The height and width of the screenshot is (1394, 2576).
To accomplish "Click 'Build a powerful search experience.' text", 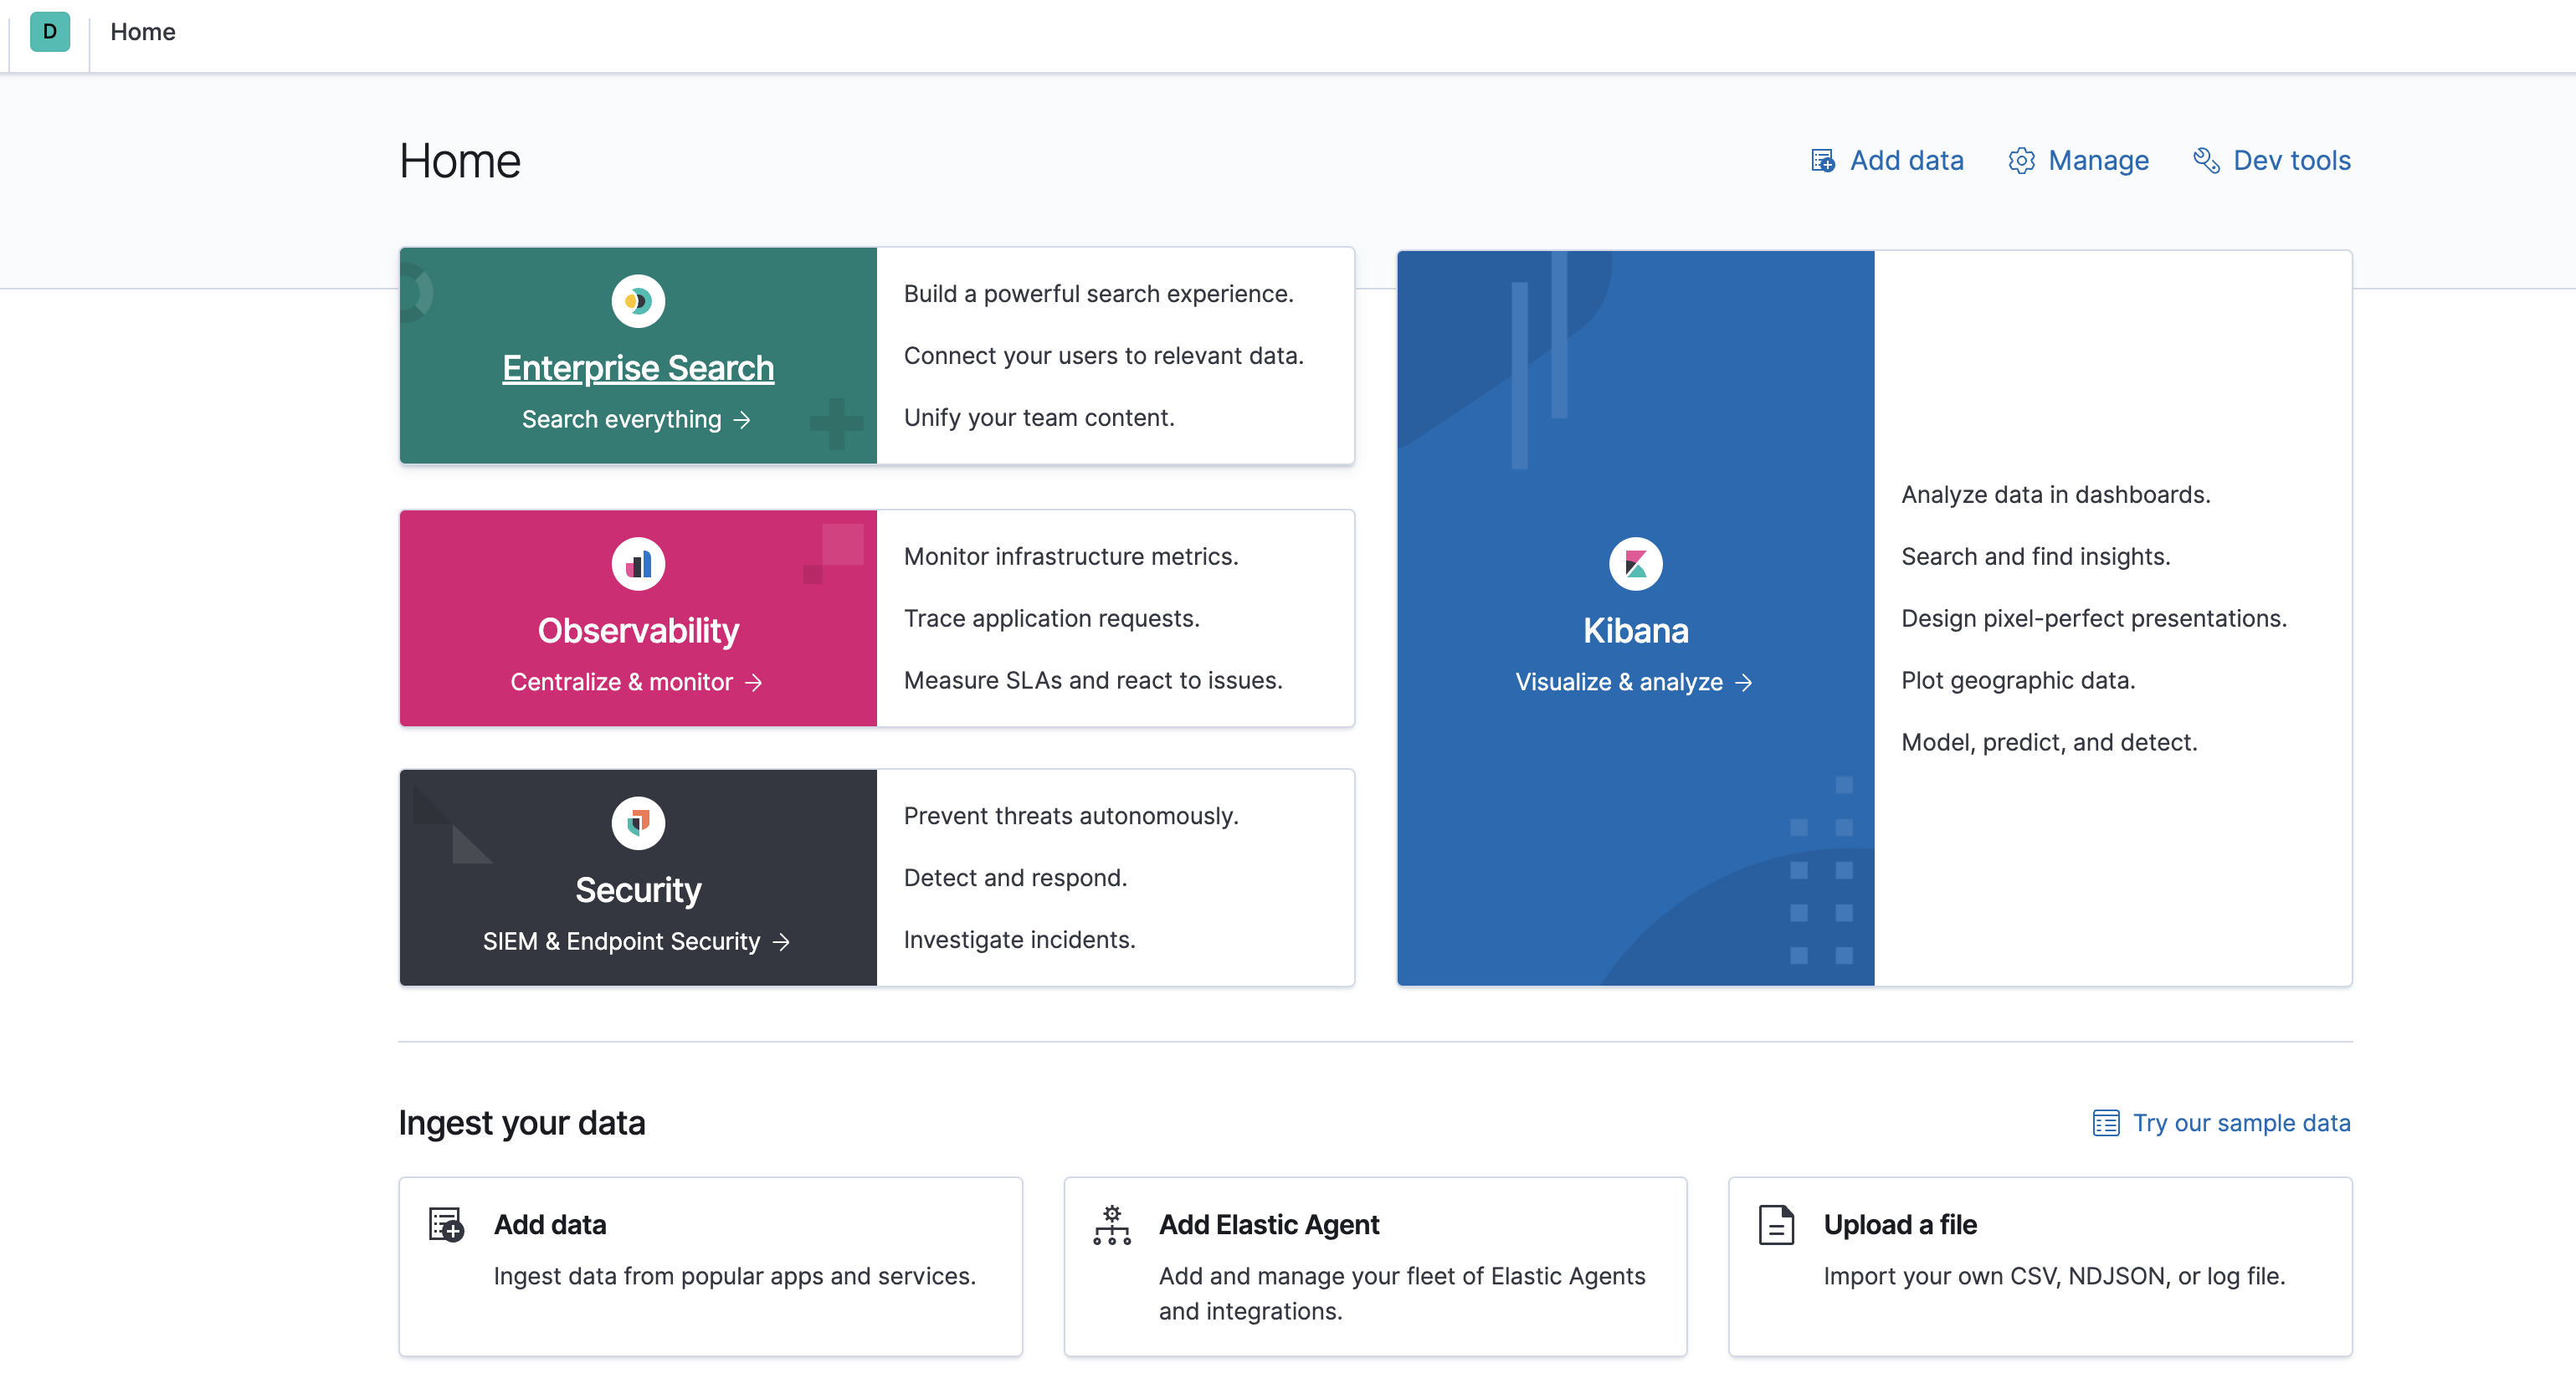I will tap(1099, 294).
